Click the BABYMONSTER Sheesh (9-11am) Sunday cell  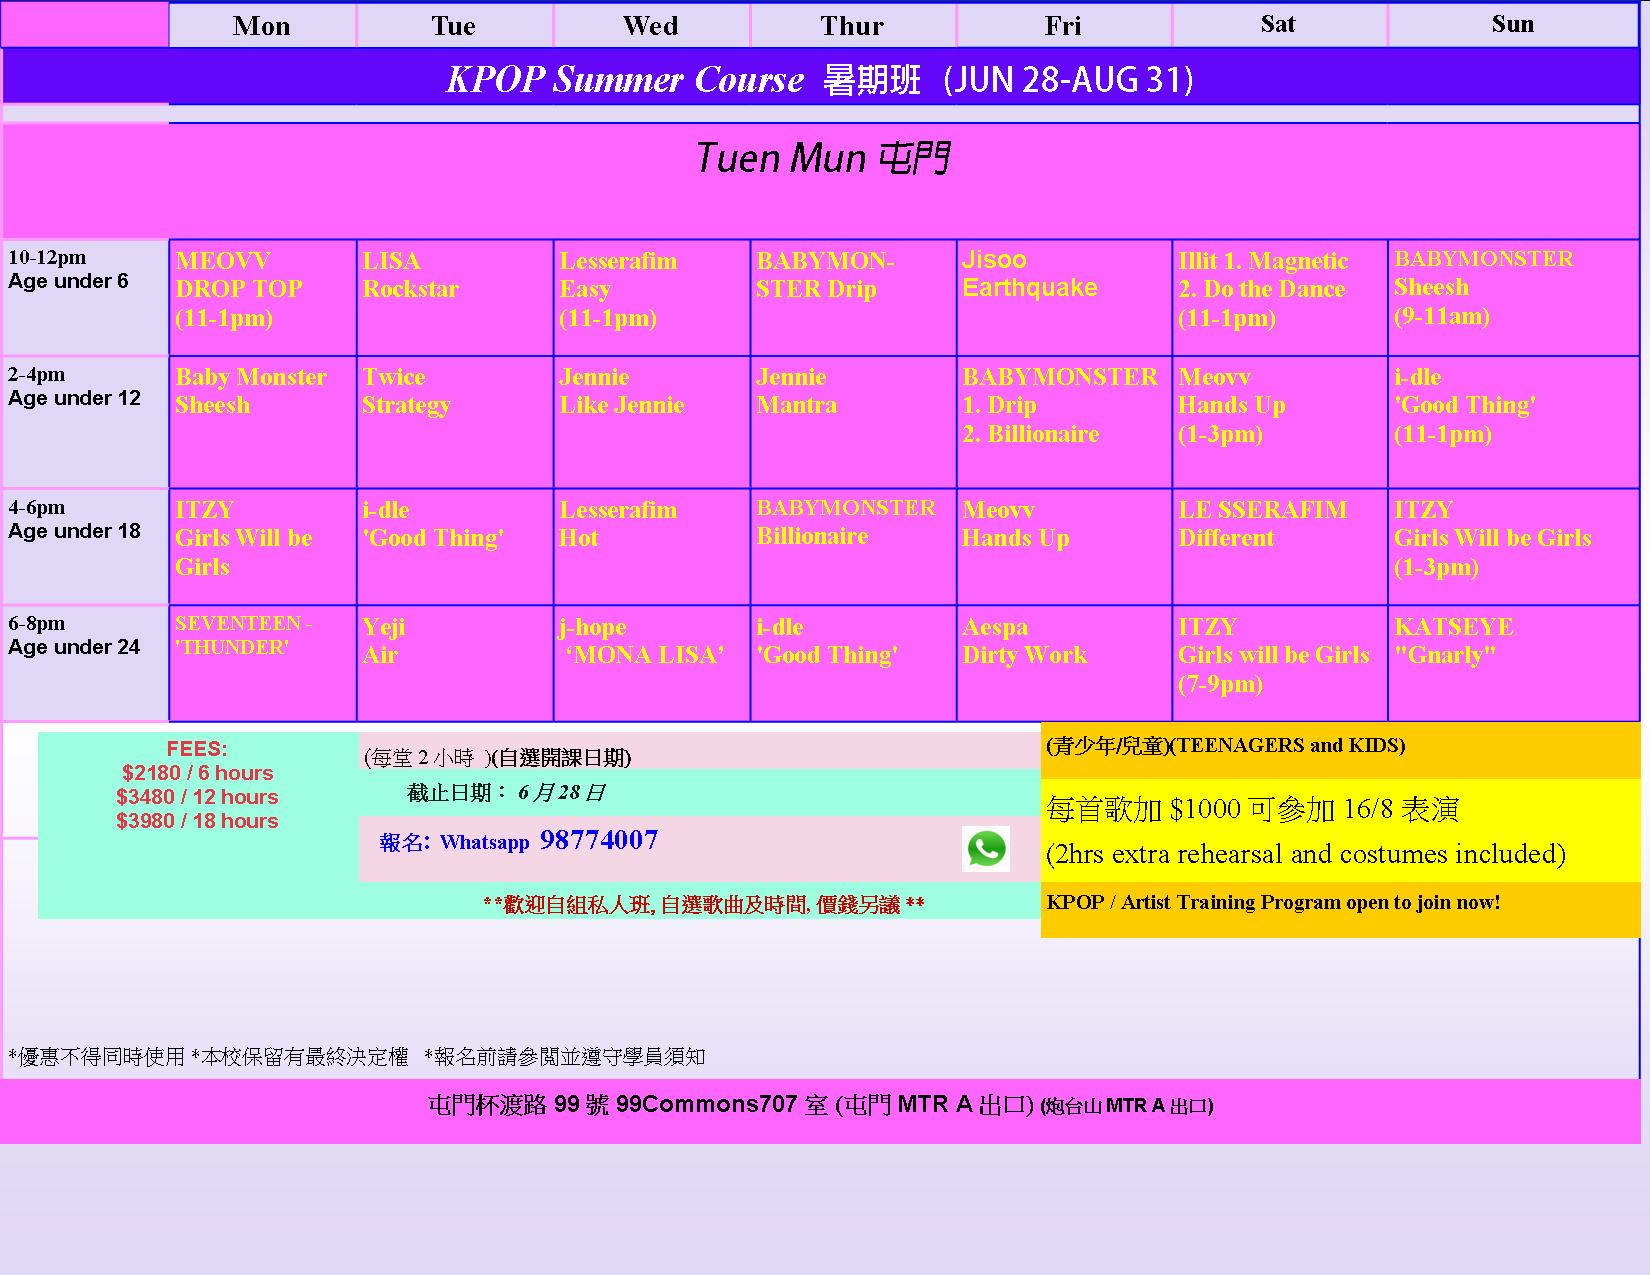click(x=1514, y=297)
